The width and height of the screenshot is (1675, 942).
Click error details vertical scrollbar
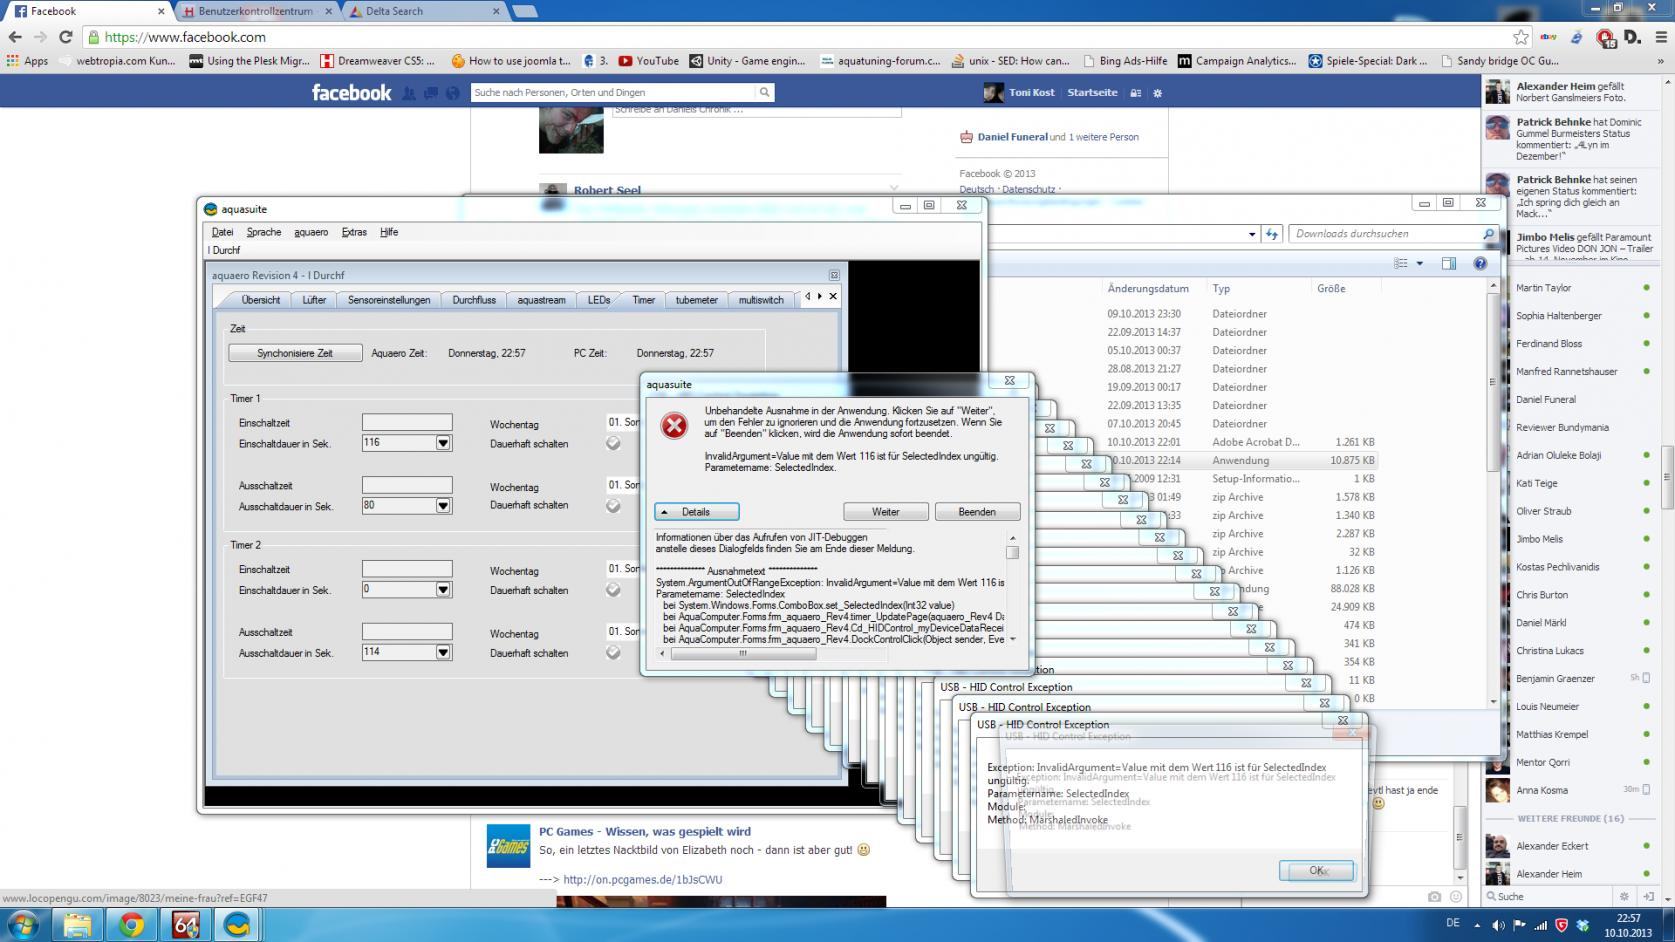click(1012, 552)
